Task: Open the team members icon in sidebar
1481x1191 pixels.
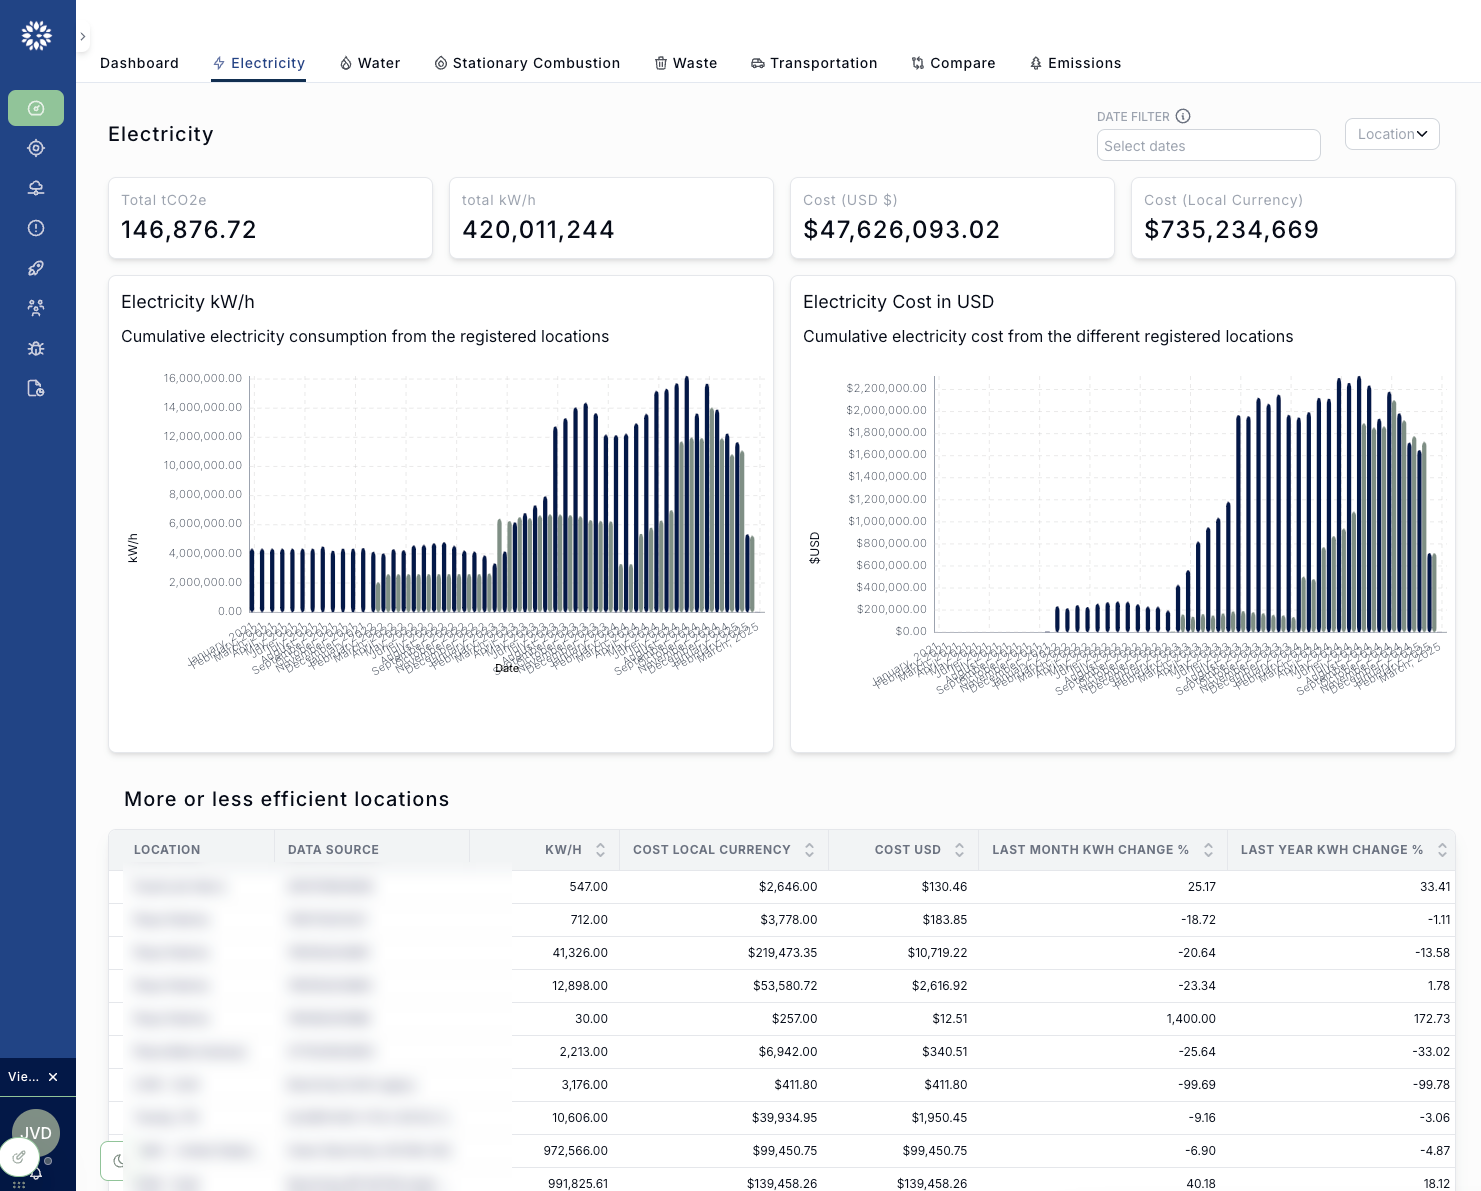Action: click(x=36, y=307)
